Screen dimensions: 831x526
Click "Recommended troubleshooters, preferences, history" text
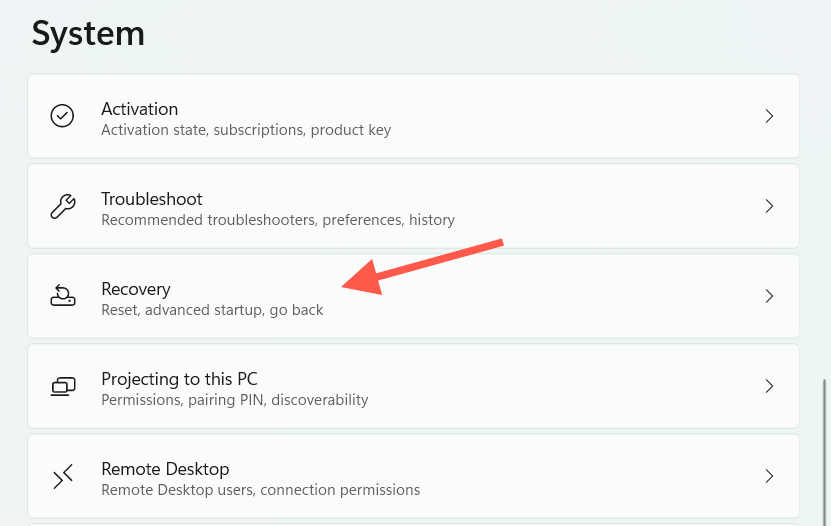pyautogui.click(x=278, y=220)
